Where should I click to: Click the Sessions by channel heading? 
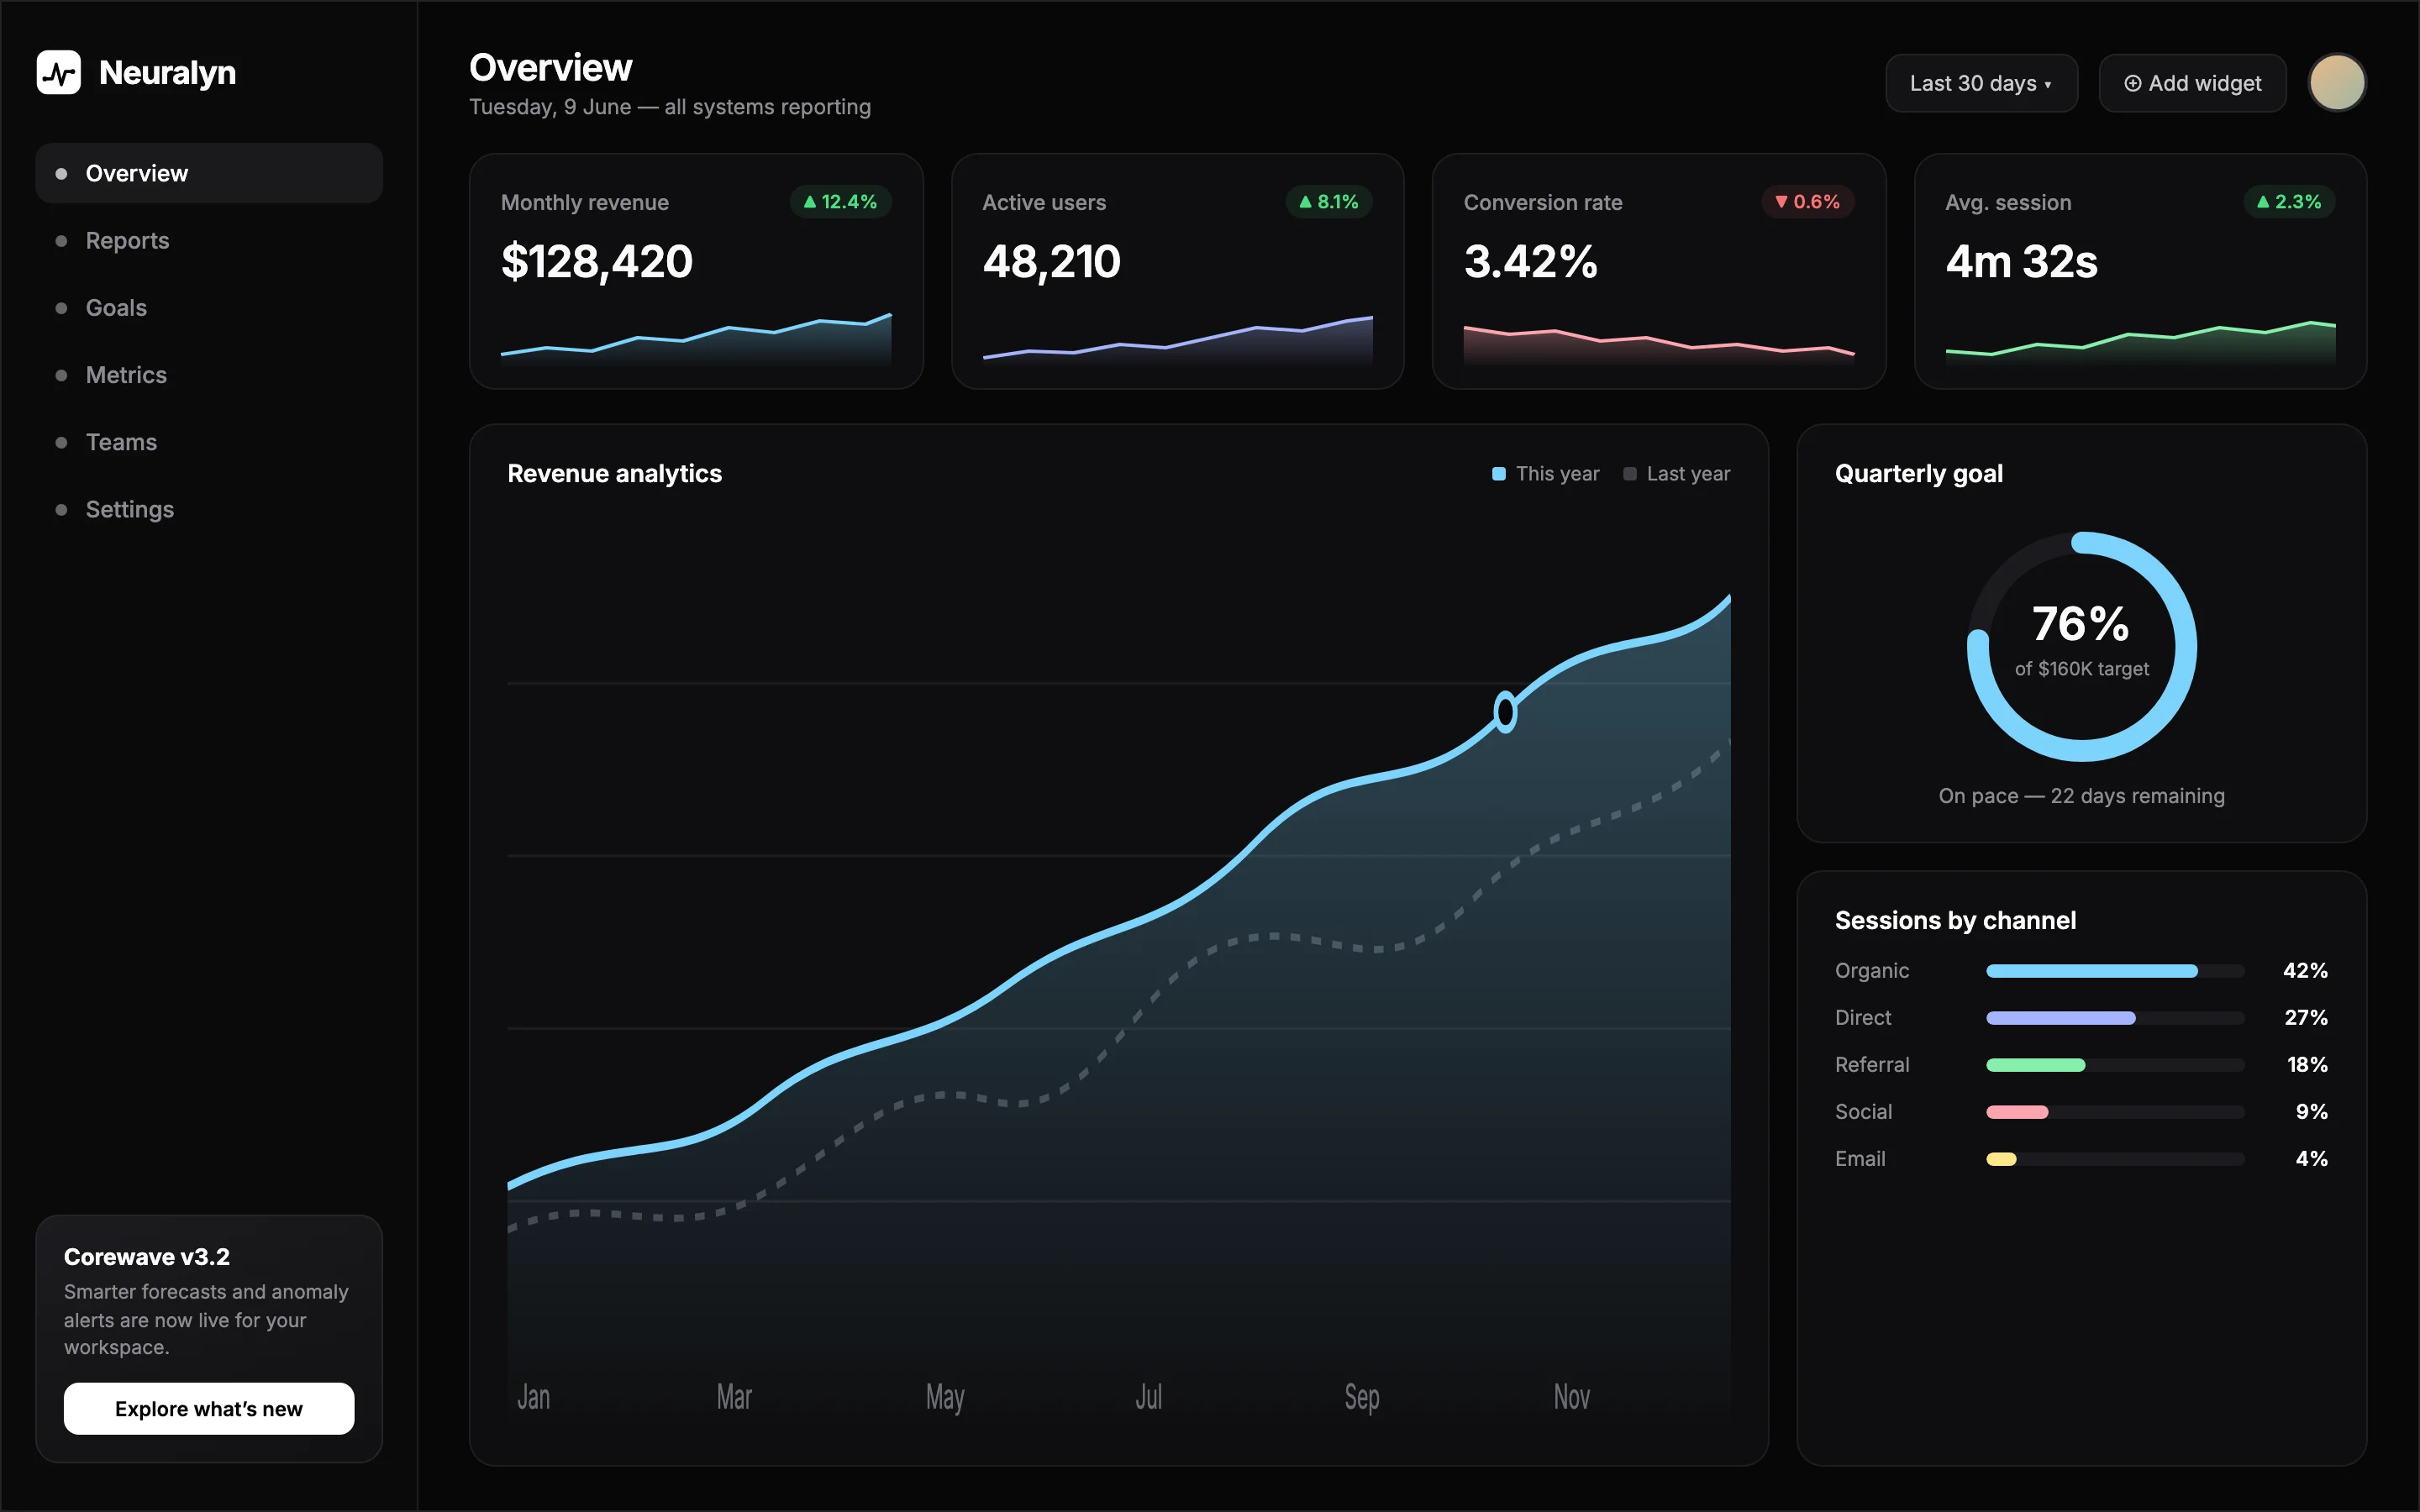(1955, 921)
